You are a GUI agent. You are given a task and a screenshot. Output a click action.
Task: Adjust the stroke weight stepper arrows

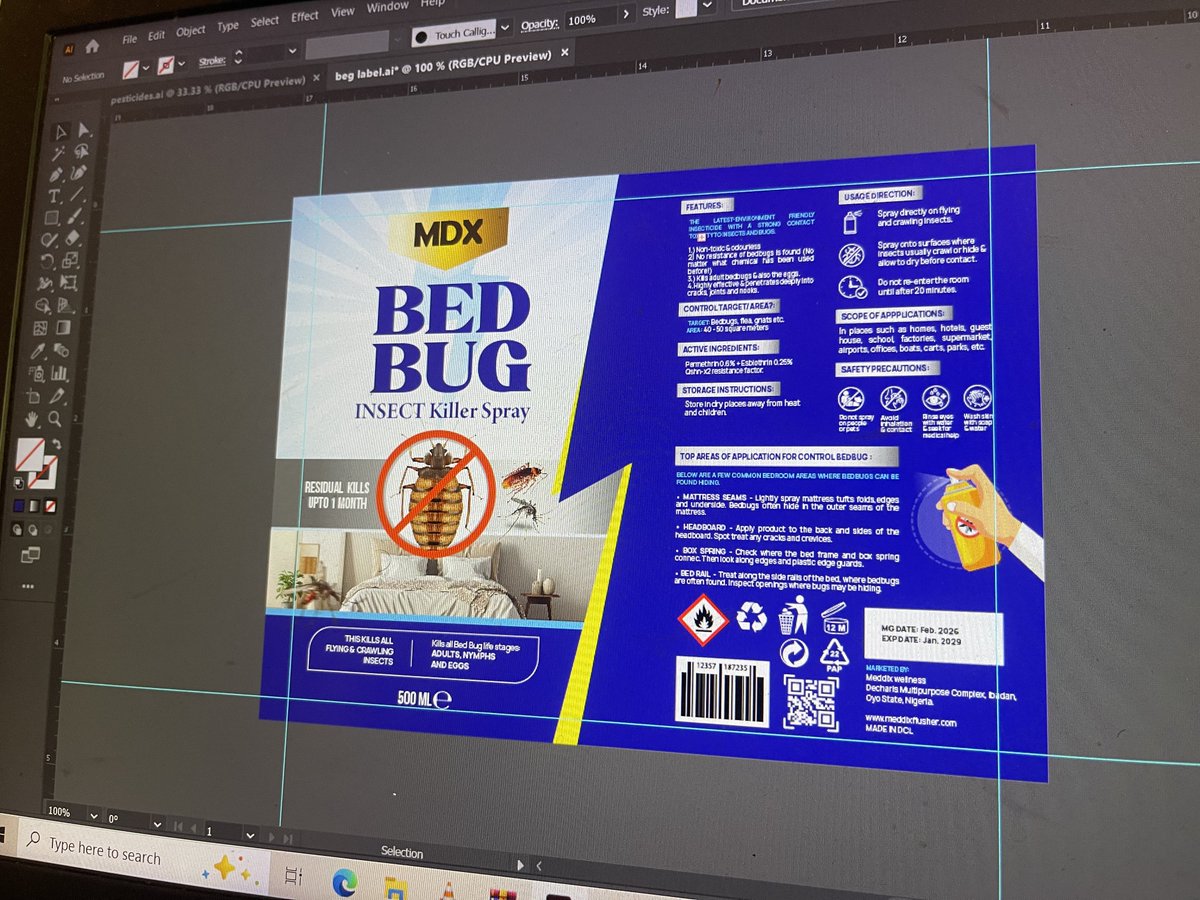(x=238, y=57)
